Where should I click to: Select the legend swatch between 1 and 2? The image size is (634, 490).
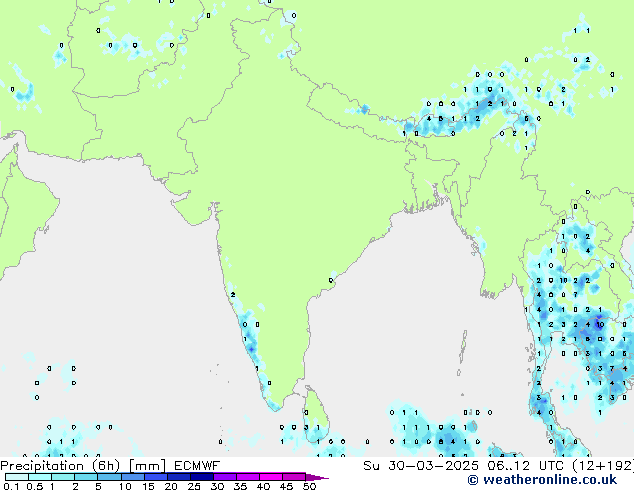click(63, 477)
